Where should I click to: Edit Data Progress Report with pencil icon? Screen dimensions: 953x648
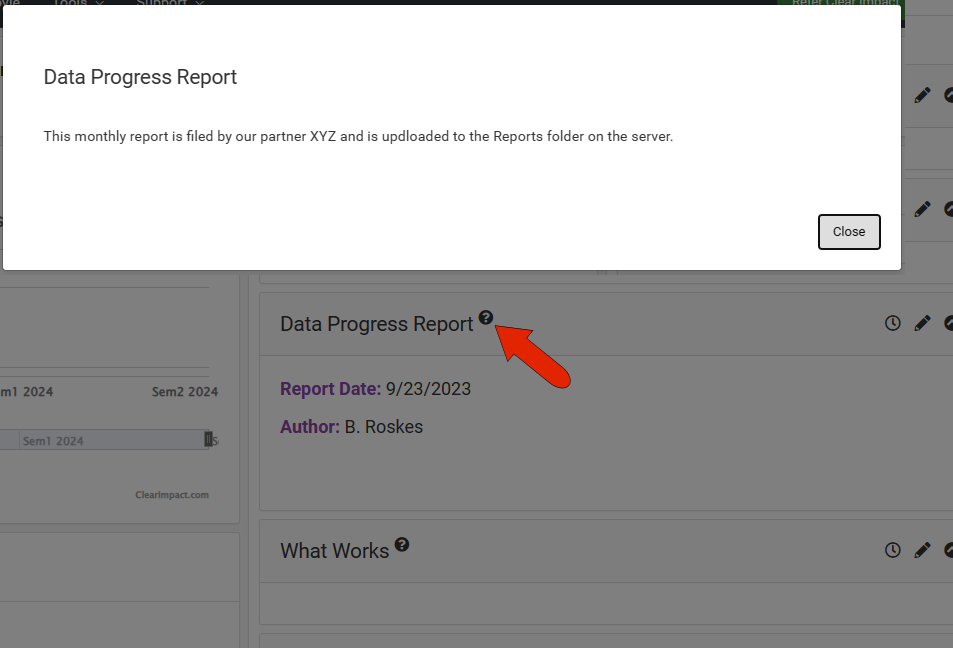tap(922, 323)
